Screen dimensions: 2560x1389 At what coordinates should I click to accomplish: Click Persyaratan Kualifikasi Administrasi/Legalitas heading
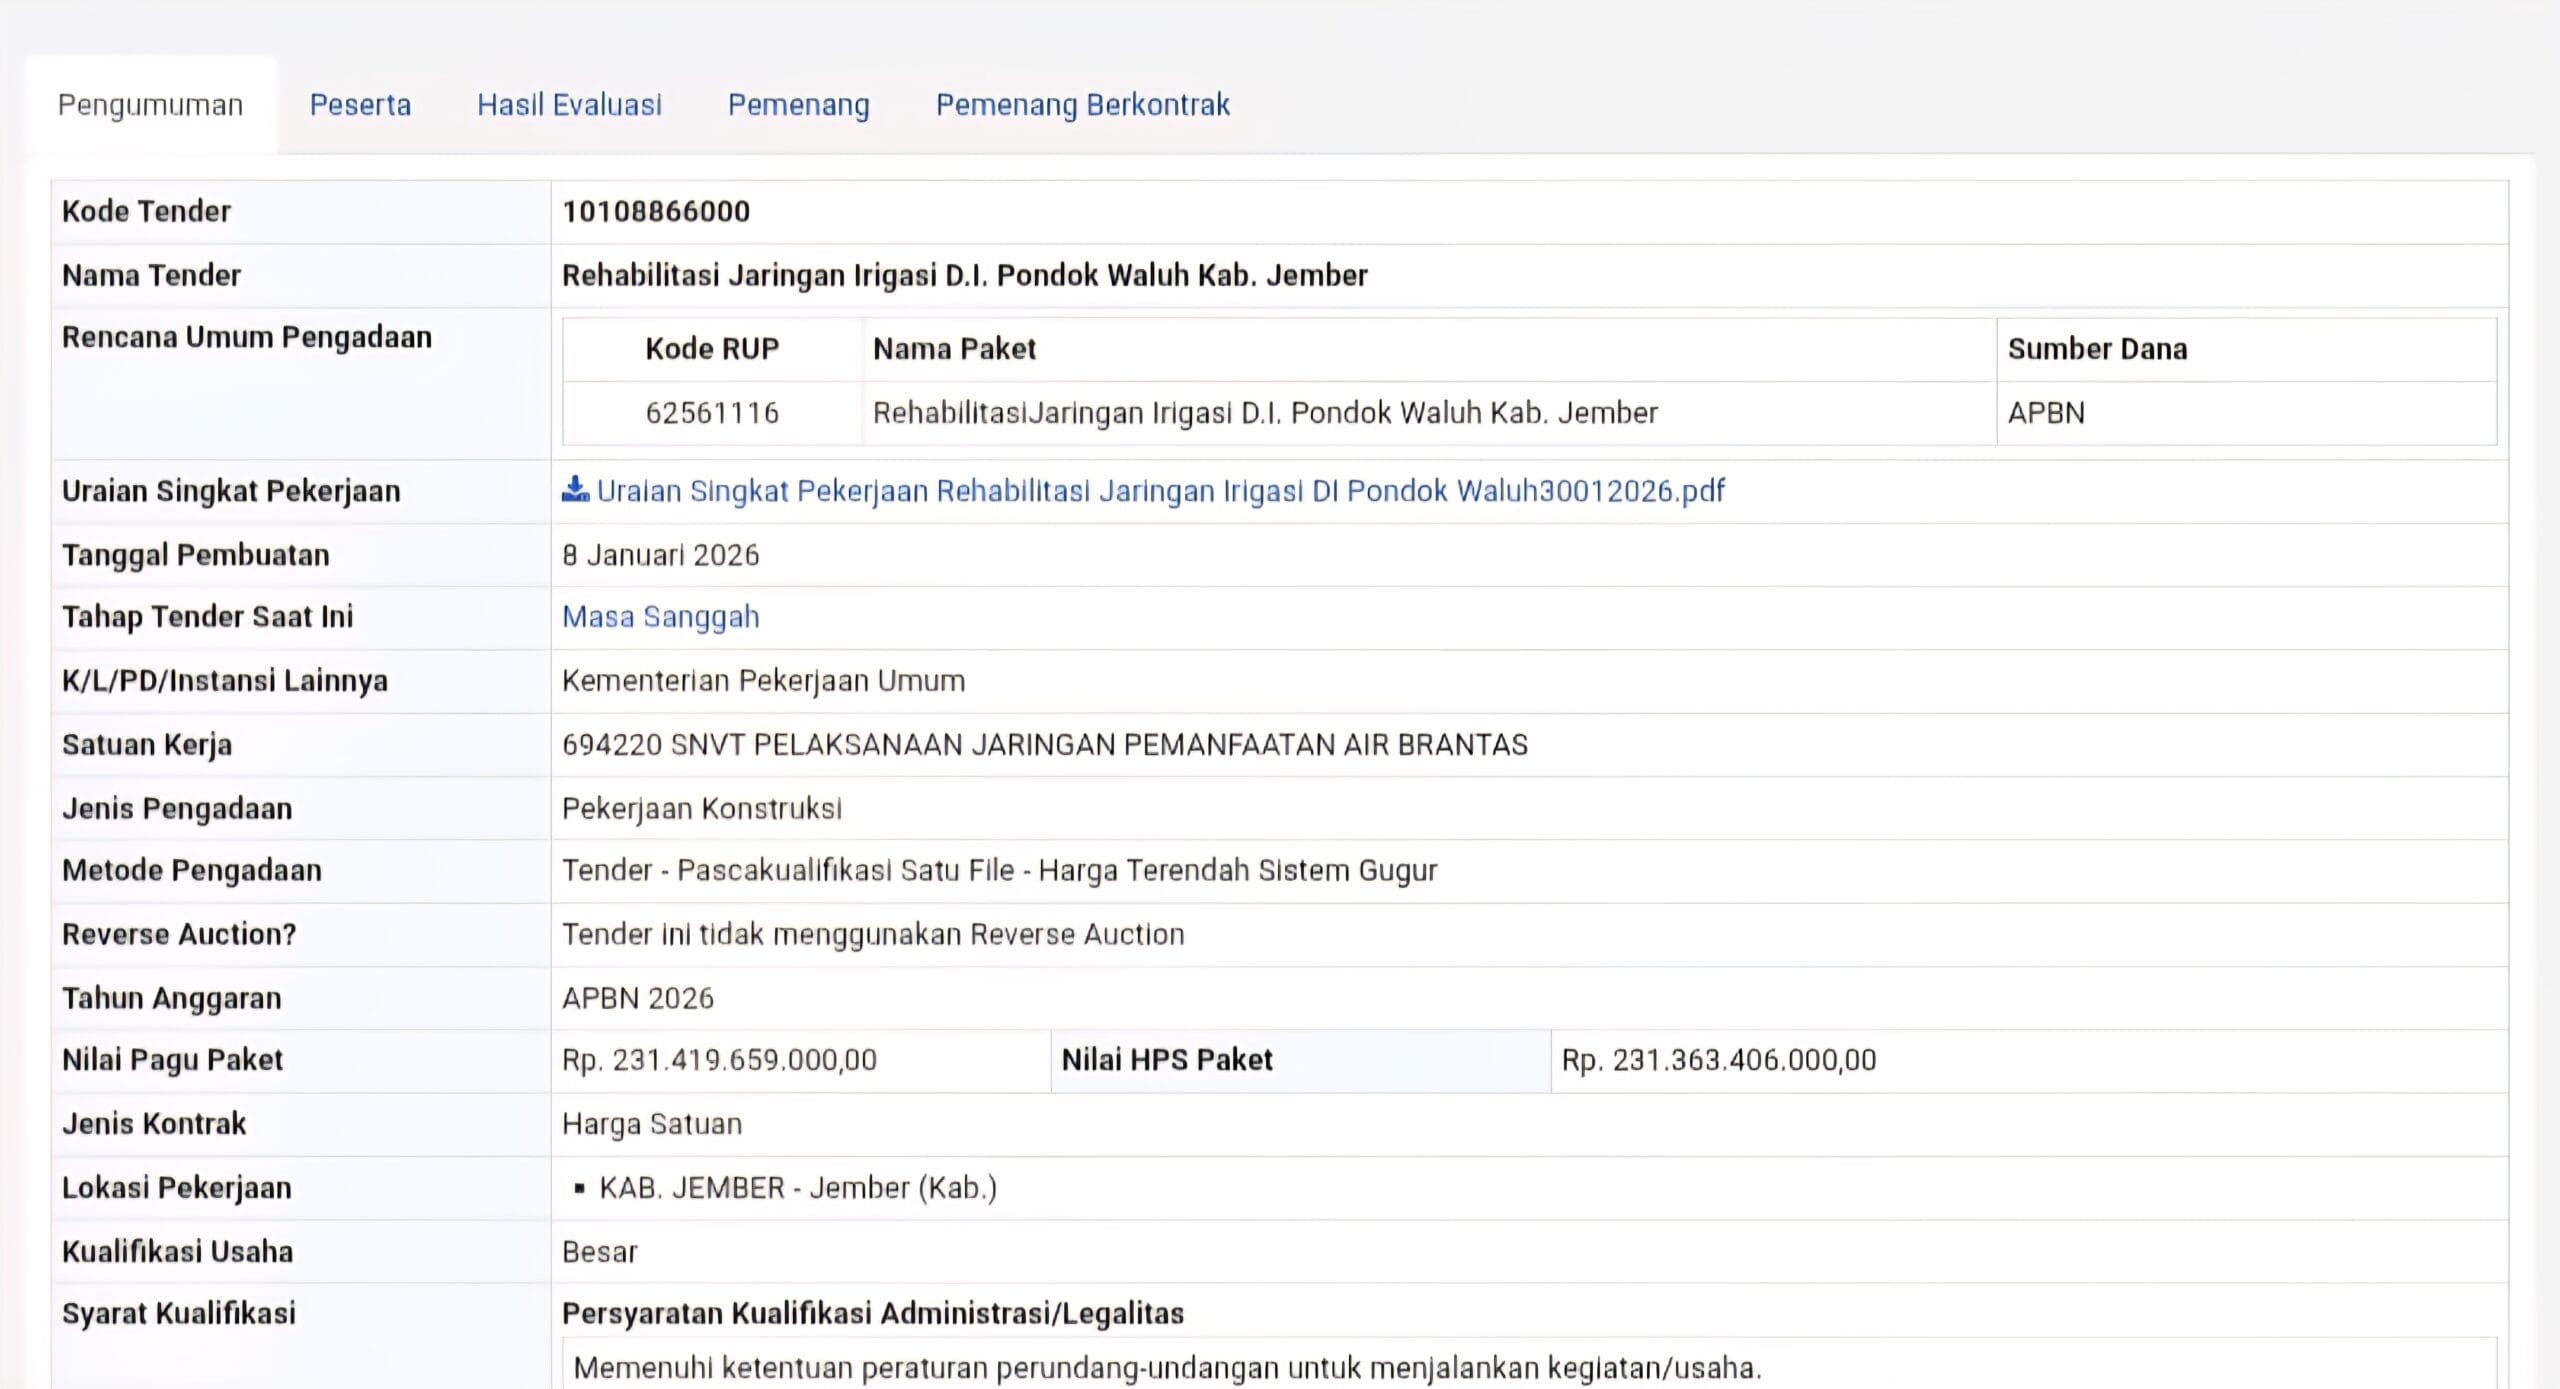pyautogui.click(x=872, y=1314)
